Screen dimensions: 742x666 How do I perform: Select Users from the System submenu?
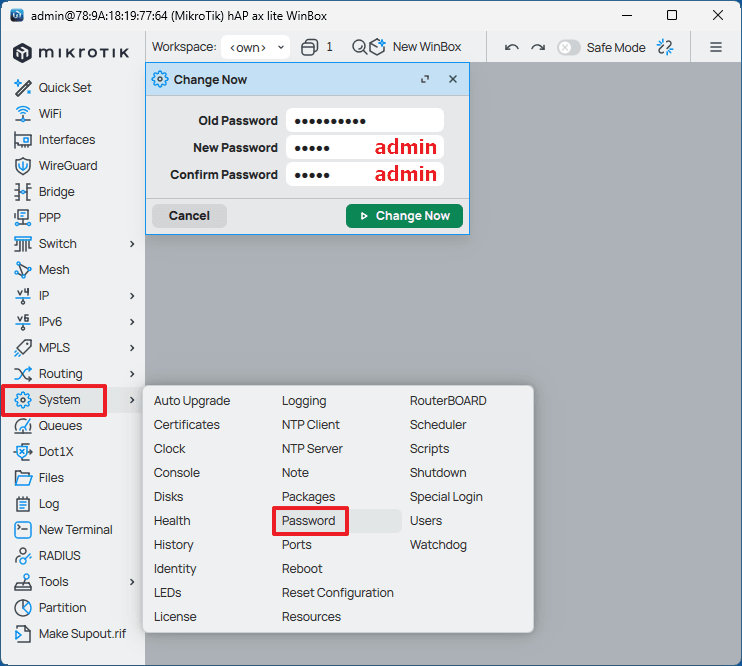coord(426,521)
